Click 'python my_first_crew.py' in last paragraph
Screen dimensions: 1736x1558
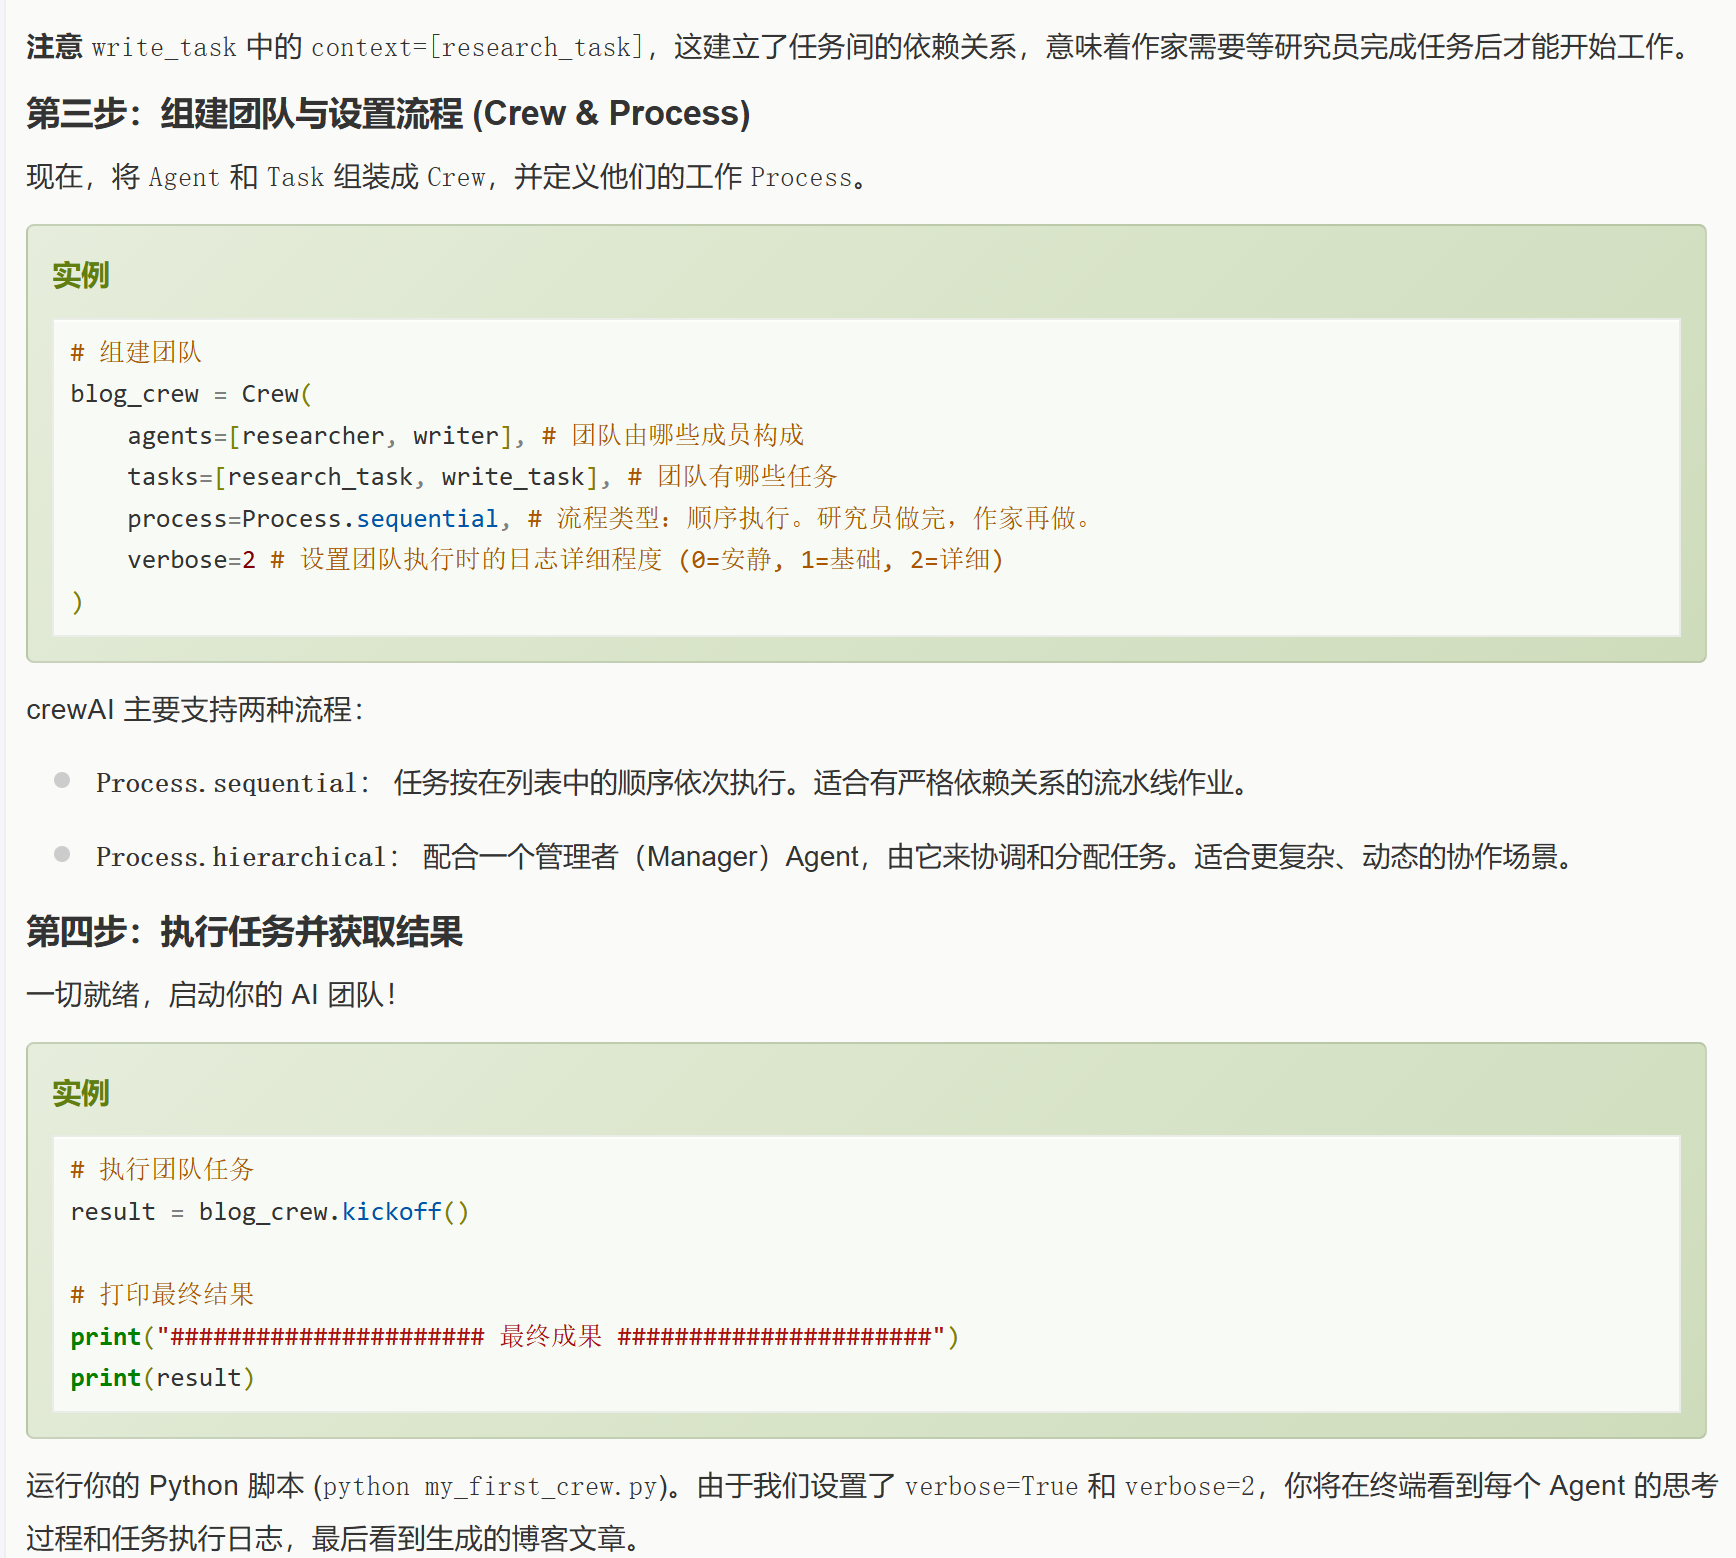point(489,1487)
